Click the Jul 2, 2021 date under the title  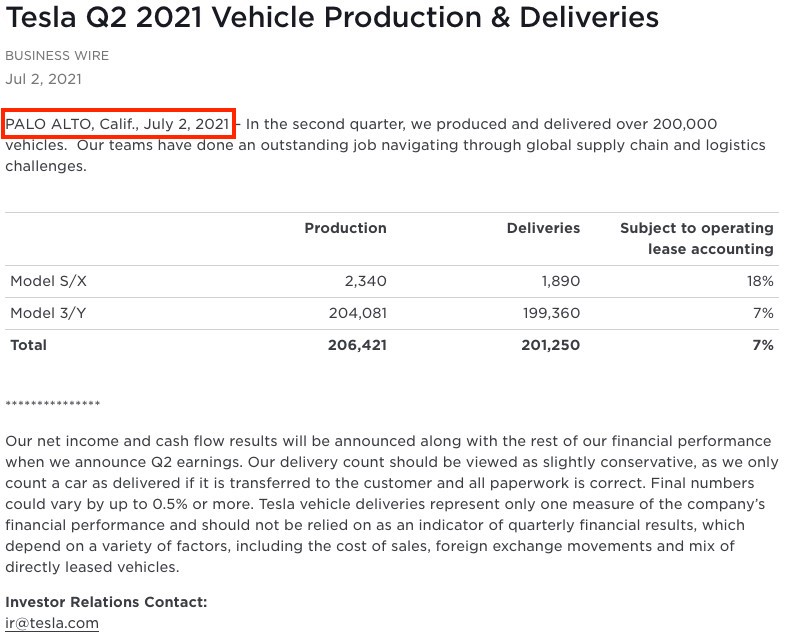[44, 79]
